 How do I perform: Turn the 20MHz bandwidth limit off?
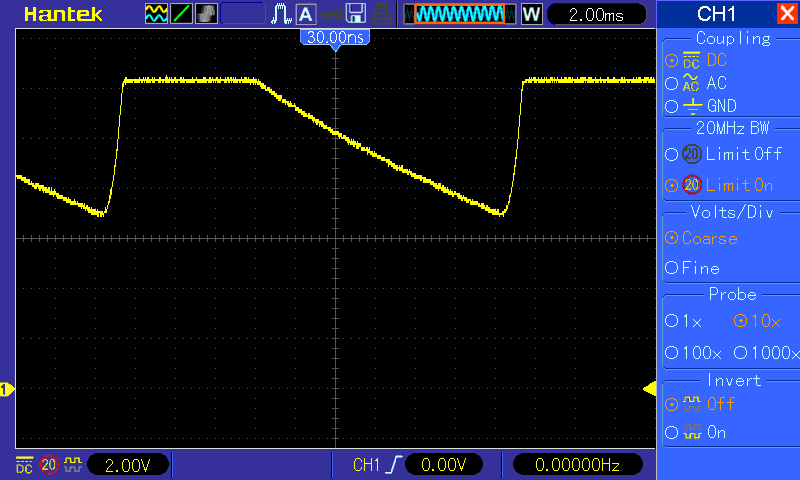(671, 154)
